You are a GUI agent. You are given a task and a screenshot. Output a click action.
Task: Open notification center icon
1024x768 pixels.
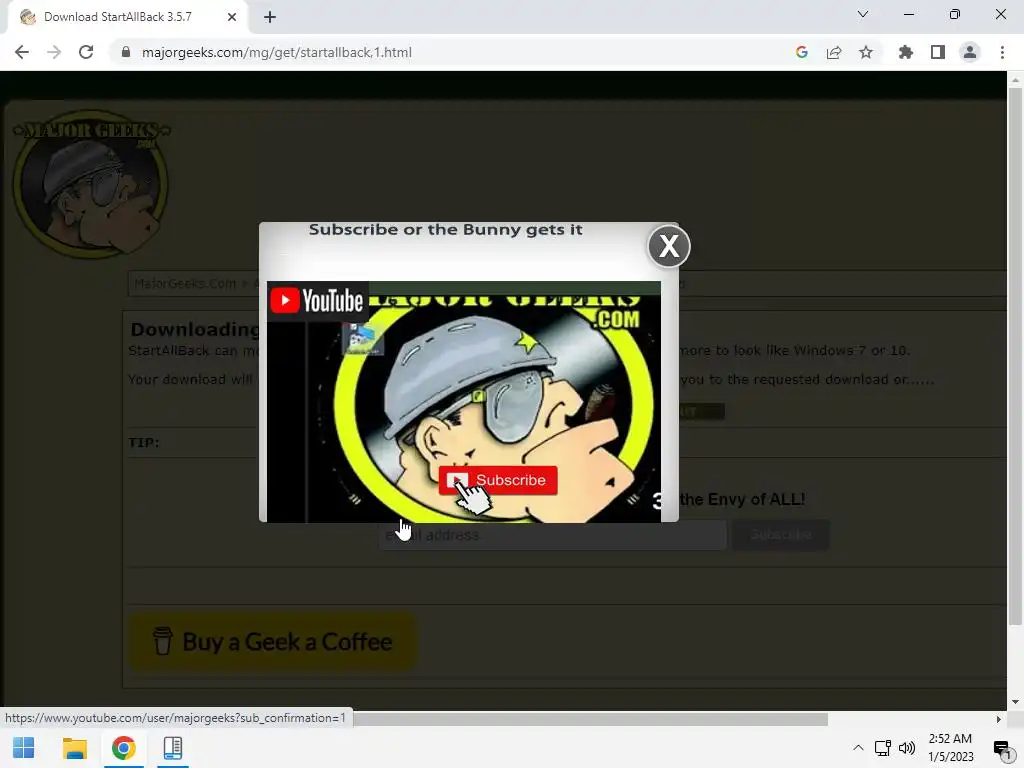[1002, 748]
